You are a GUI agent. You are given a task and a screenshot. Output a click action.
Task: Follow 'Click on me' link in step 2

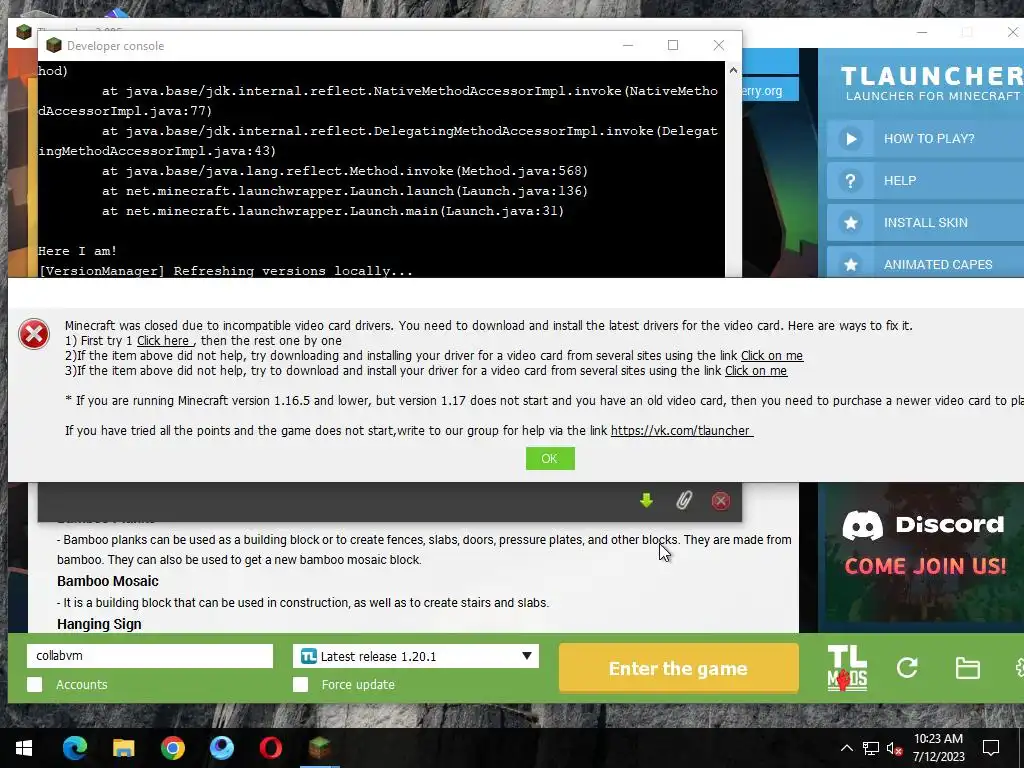tap(772, 356)
